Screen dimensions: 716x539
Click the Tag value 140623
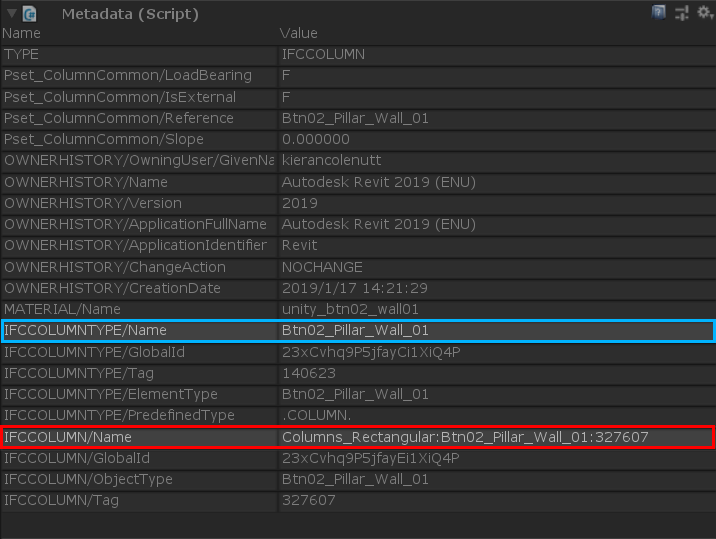point(497,373)
